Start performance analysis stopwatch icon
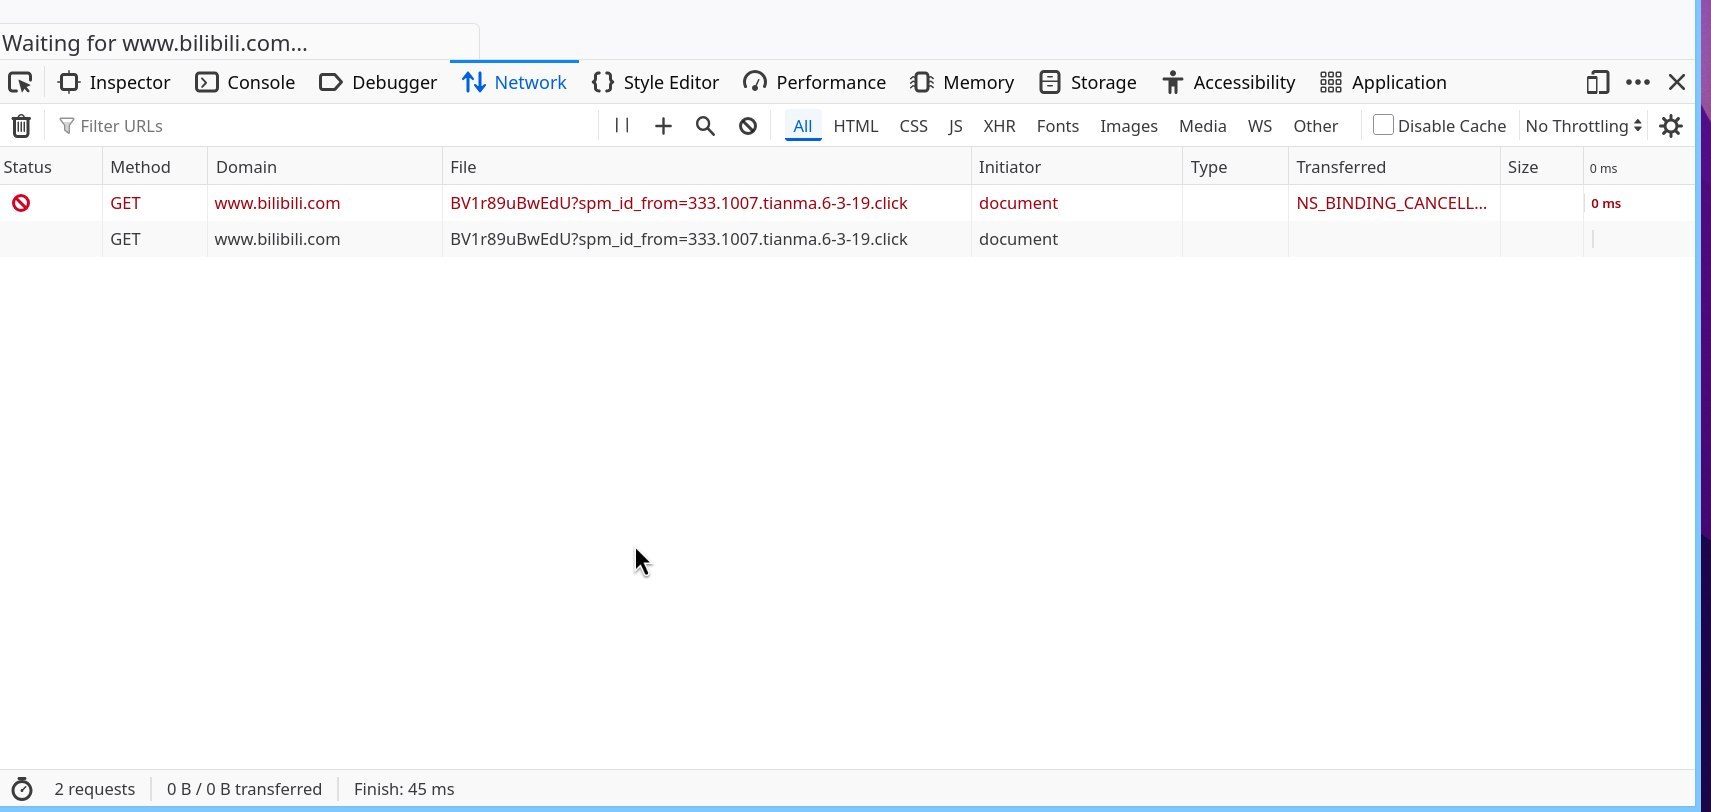The width and height of the screenshot is (1711, 812). tap(21, 789)
